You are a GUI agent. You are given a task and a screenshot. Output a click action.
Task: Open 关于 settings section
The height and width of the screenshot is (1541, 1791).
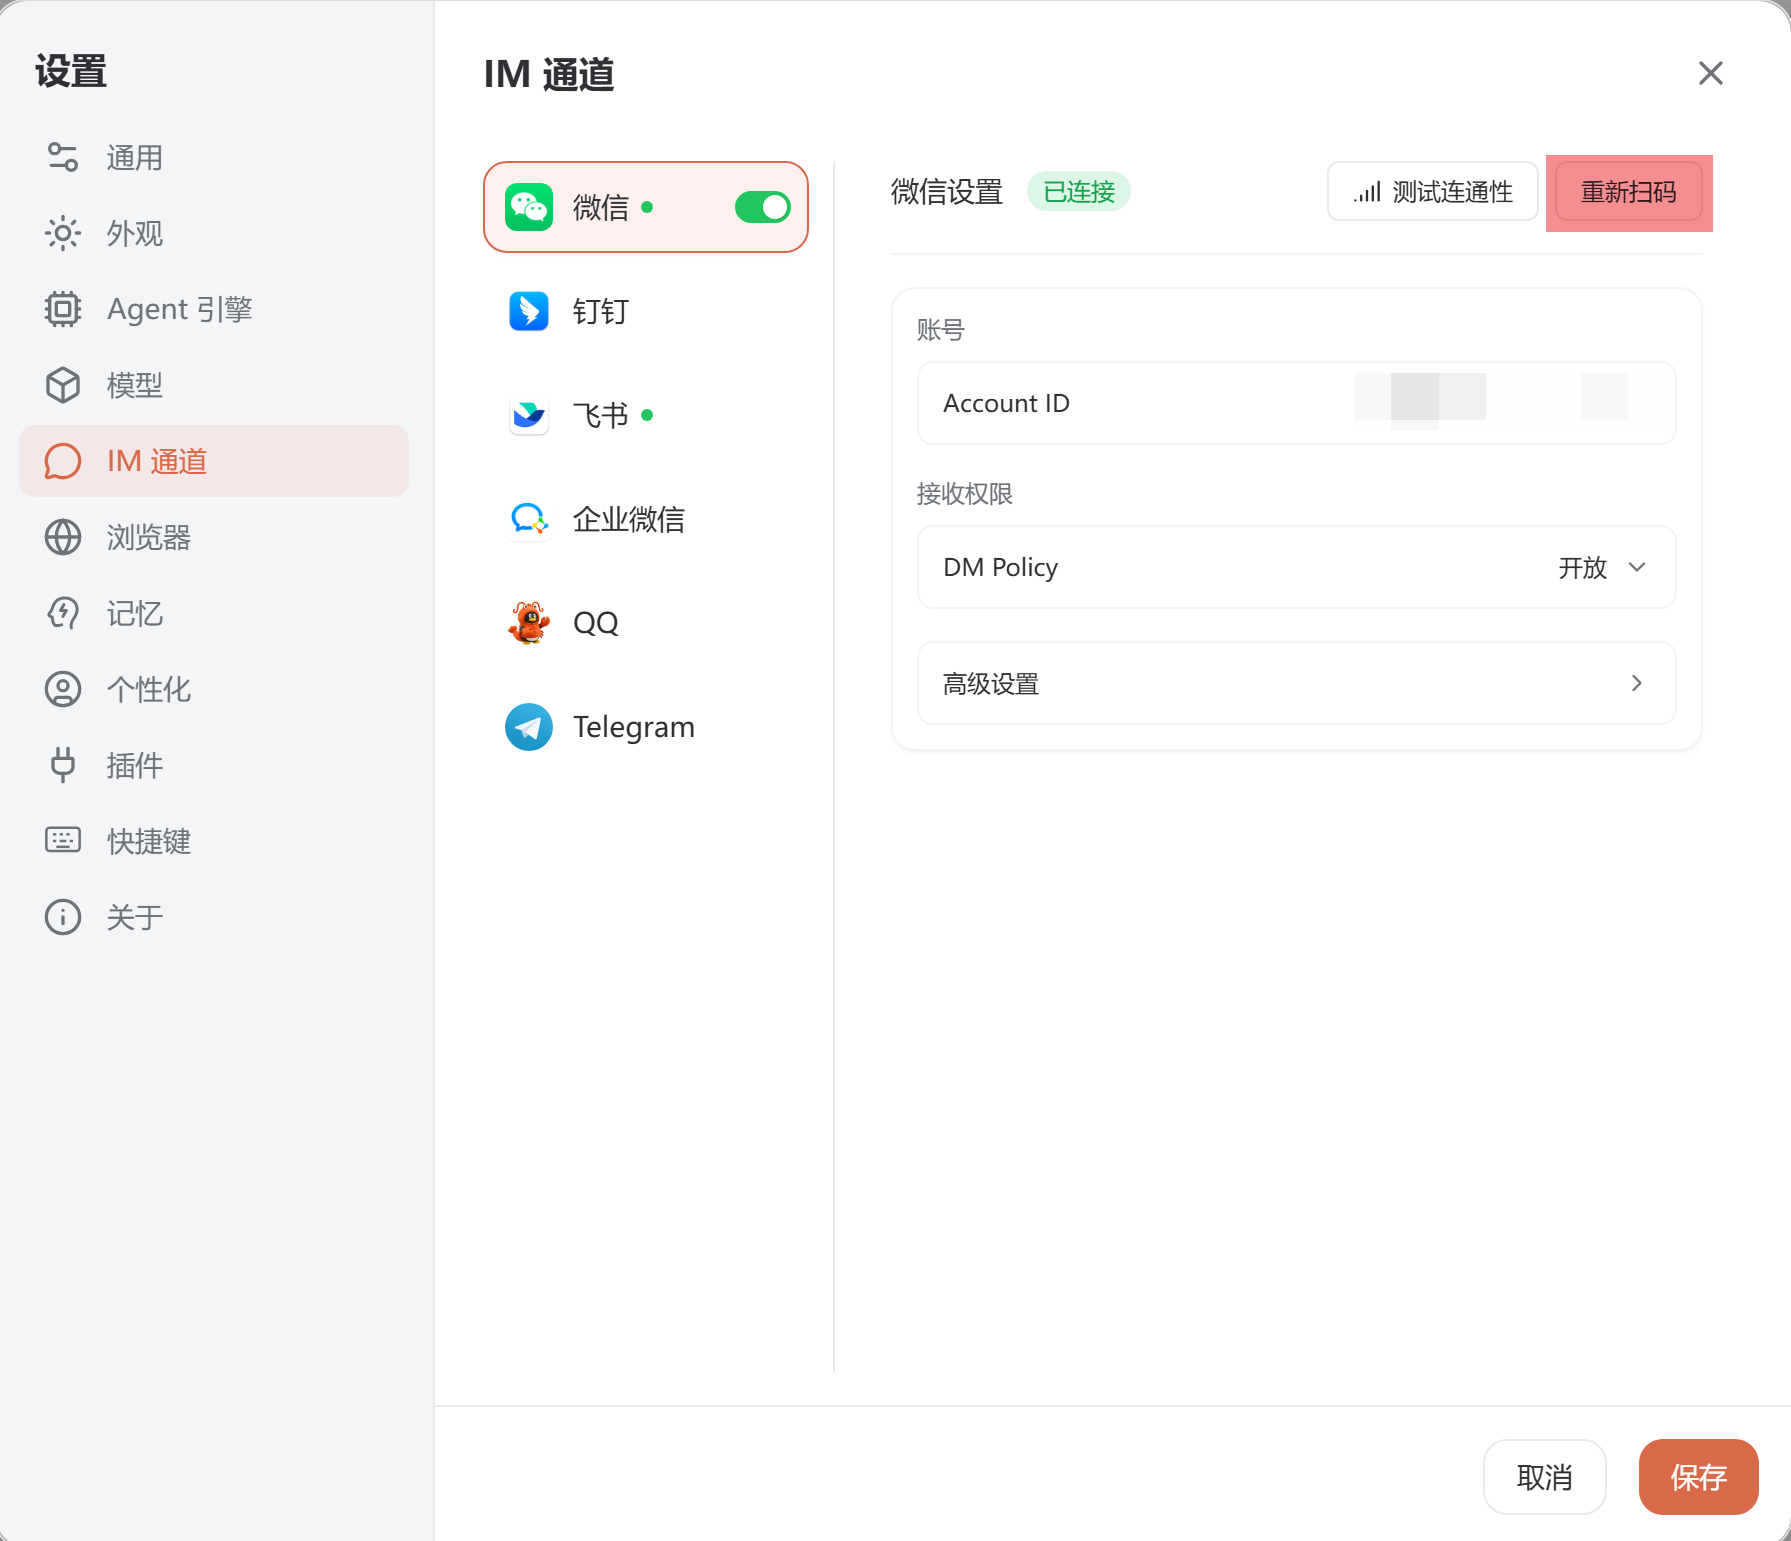pos(214,917)
